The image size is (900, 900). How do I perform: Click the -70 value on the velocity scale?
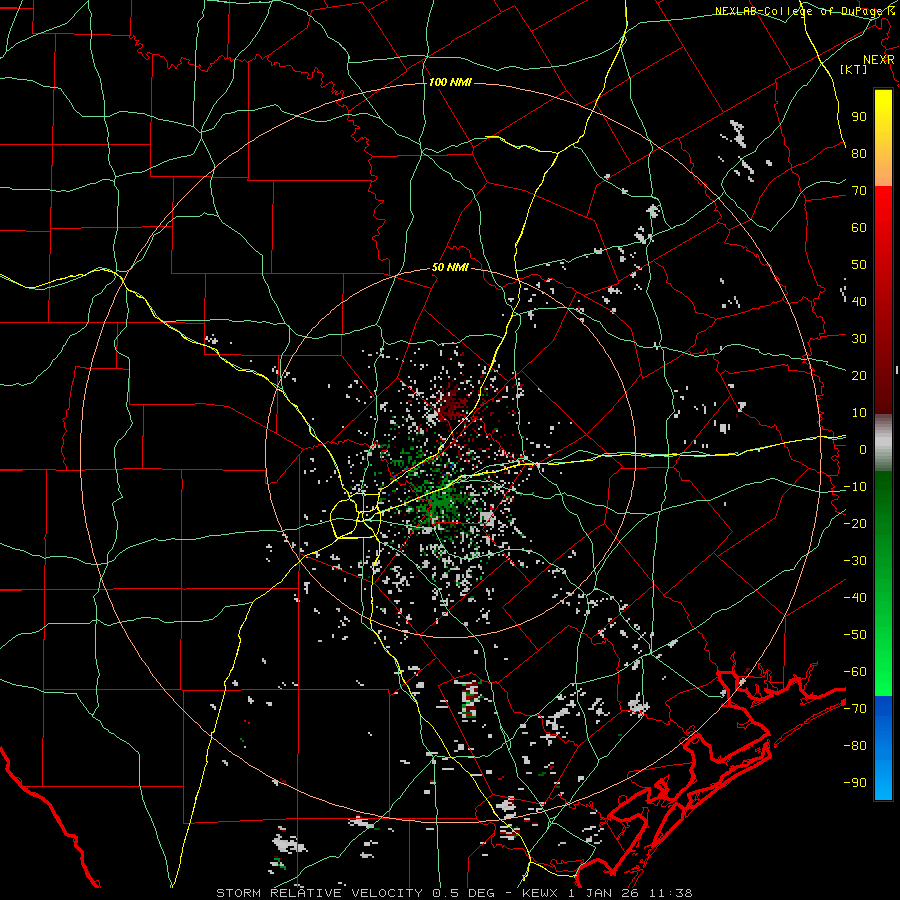(855, 709)
